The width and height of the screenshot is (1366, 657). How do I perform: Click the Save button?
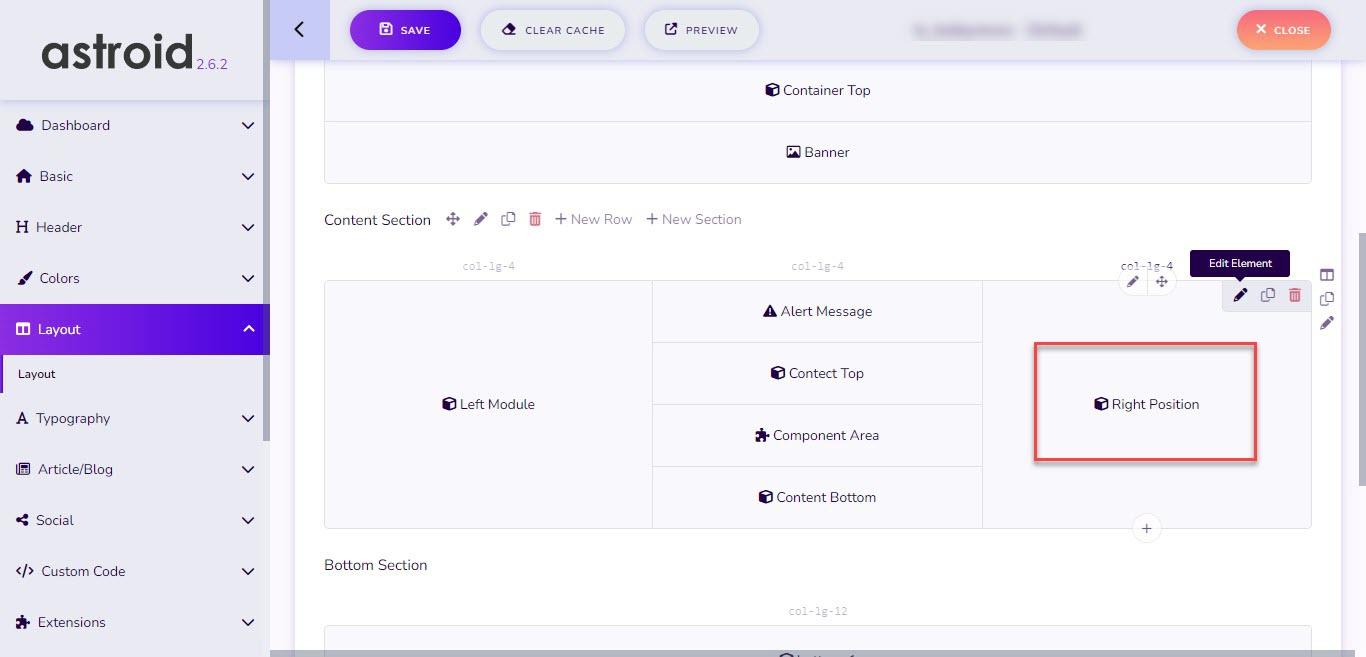tap(405, 30)
